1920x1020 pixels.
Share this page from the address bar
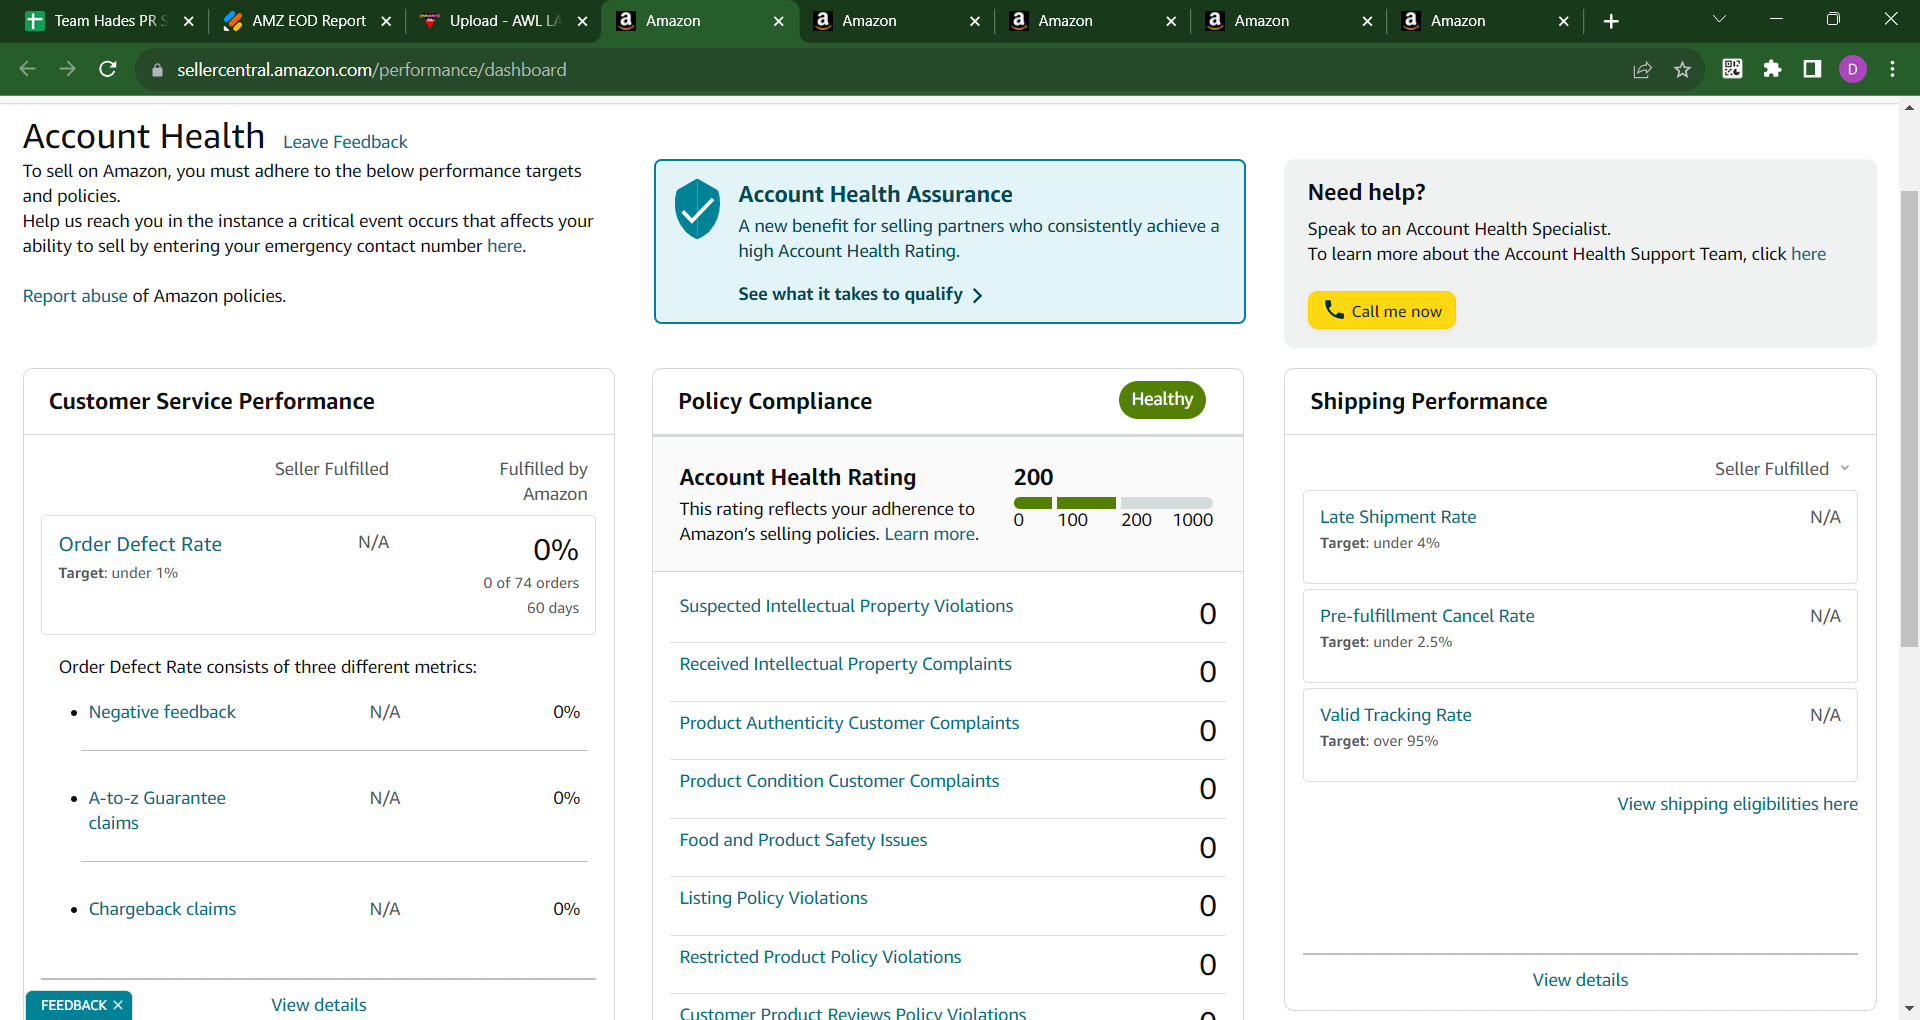coord(1642,70)
